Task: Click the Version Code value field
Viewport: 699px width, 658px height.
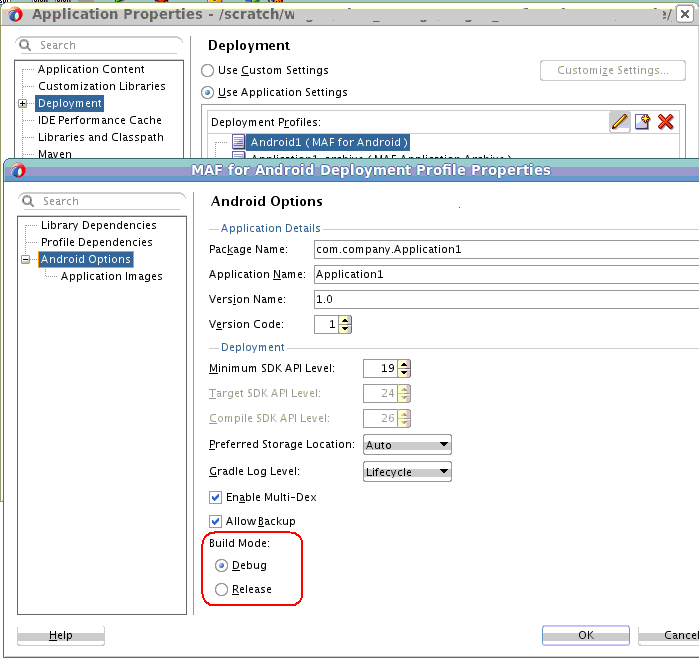Action: pyautogui.click(x=327, y=325)
